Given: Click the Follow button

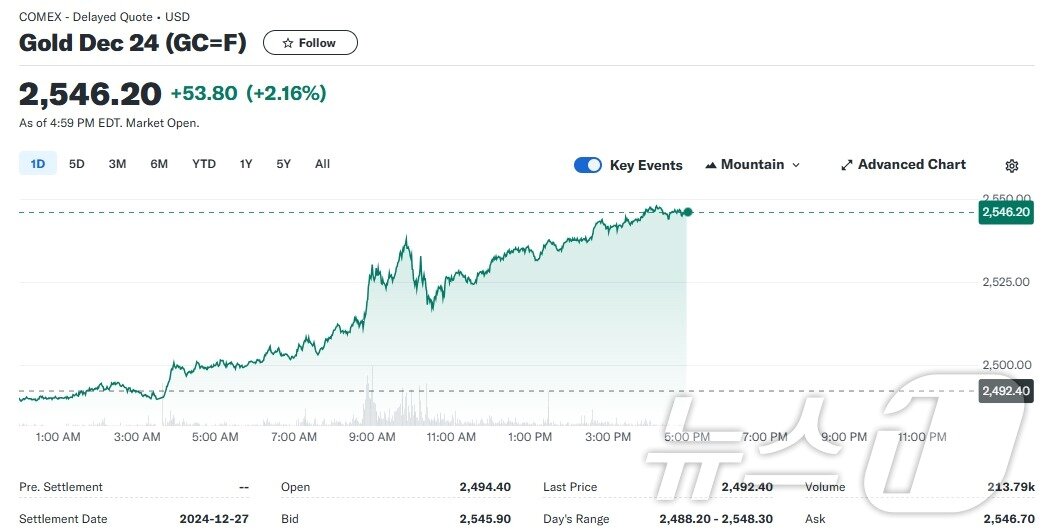Looking at the screenshot, I should pos(310,43).
